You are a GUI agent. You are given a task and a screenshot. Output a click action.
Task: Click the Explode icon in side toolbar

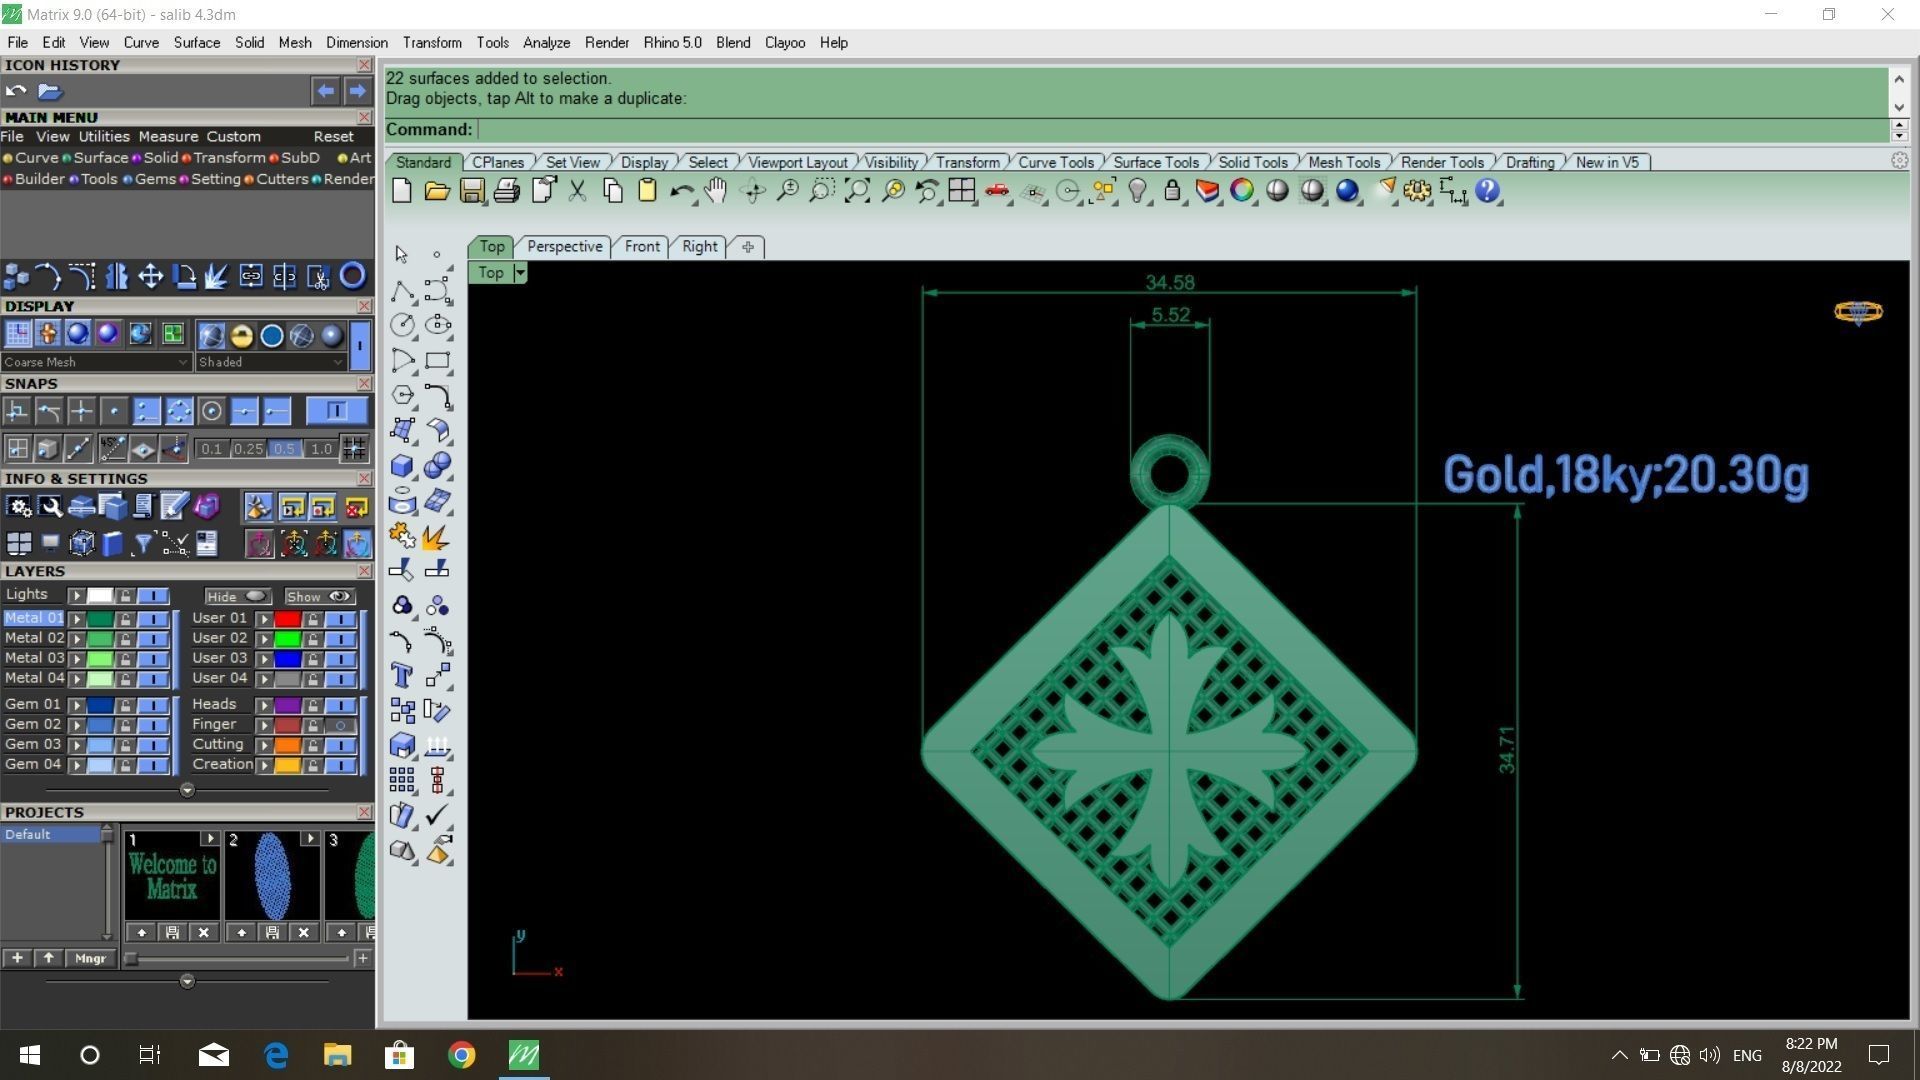click(436, 538)
